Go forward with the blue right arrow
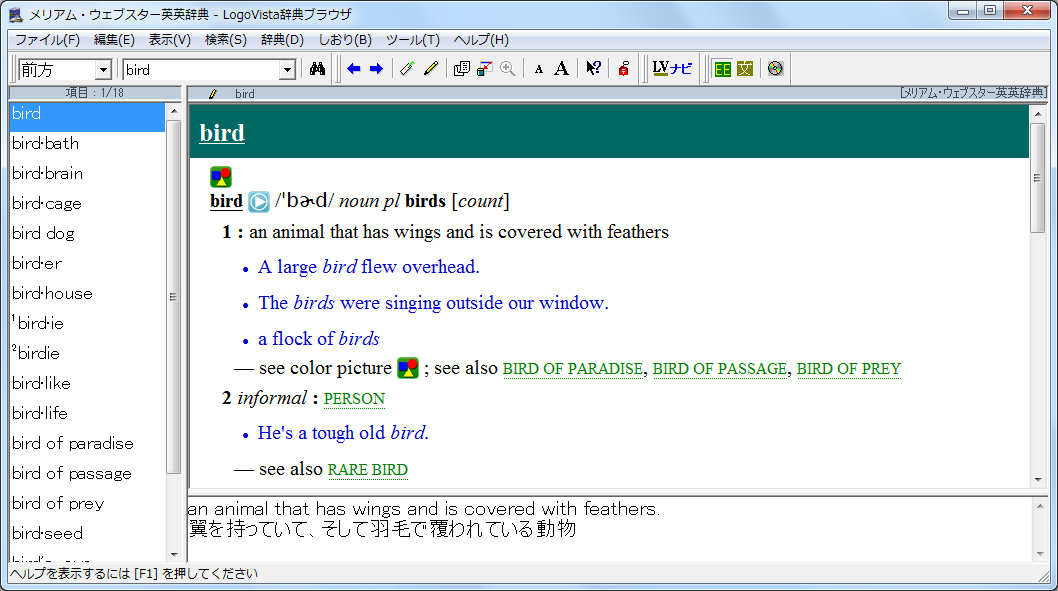This screenshot has height=591, width=1058. (x=376, y=69)
